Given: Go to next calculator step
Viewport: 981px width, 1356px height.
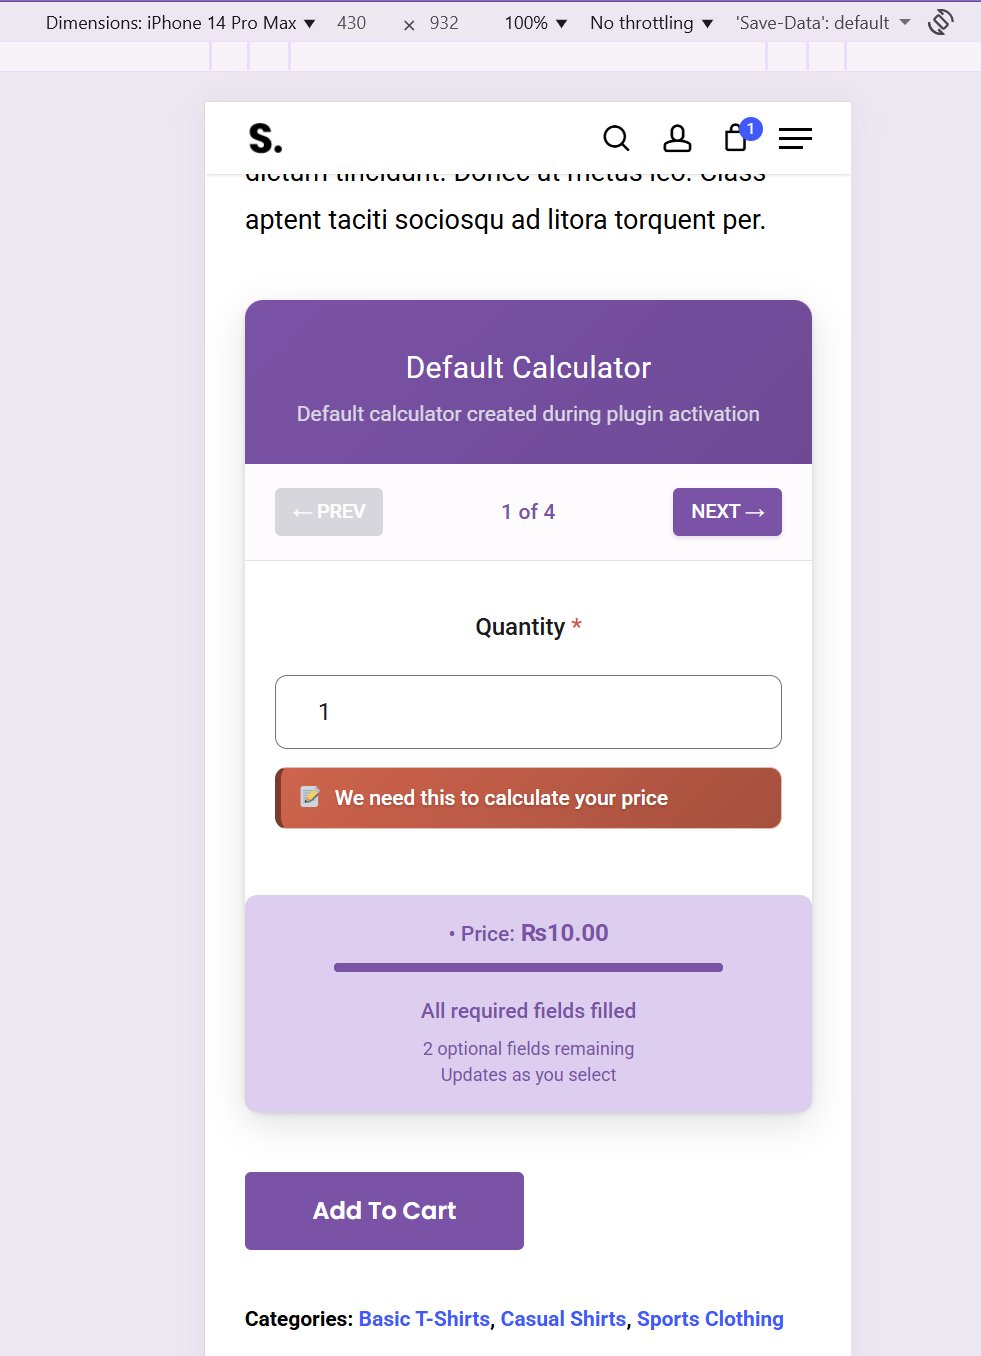Looking at the screenshot, I should coord(727,512).
